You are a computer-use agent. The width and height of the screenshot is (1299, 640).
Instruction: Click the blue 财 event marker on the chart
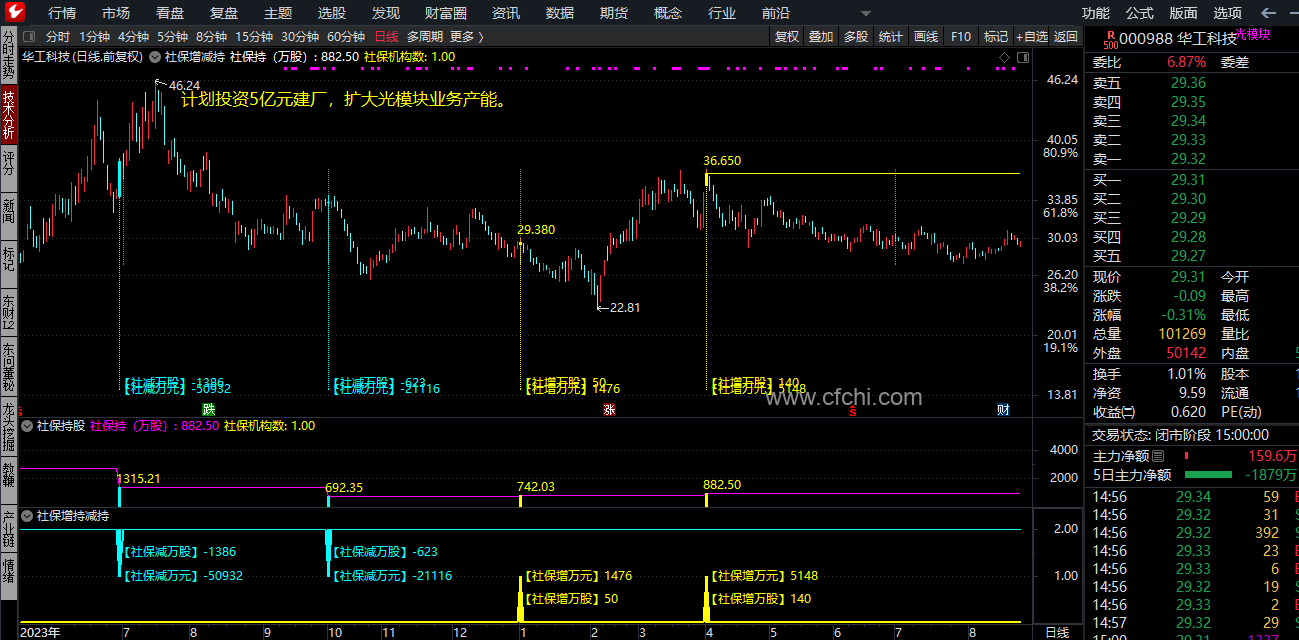(1003, 409)
